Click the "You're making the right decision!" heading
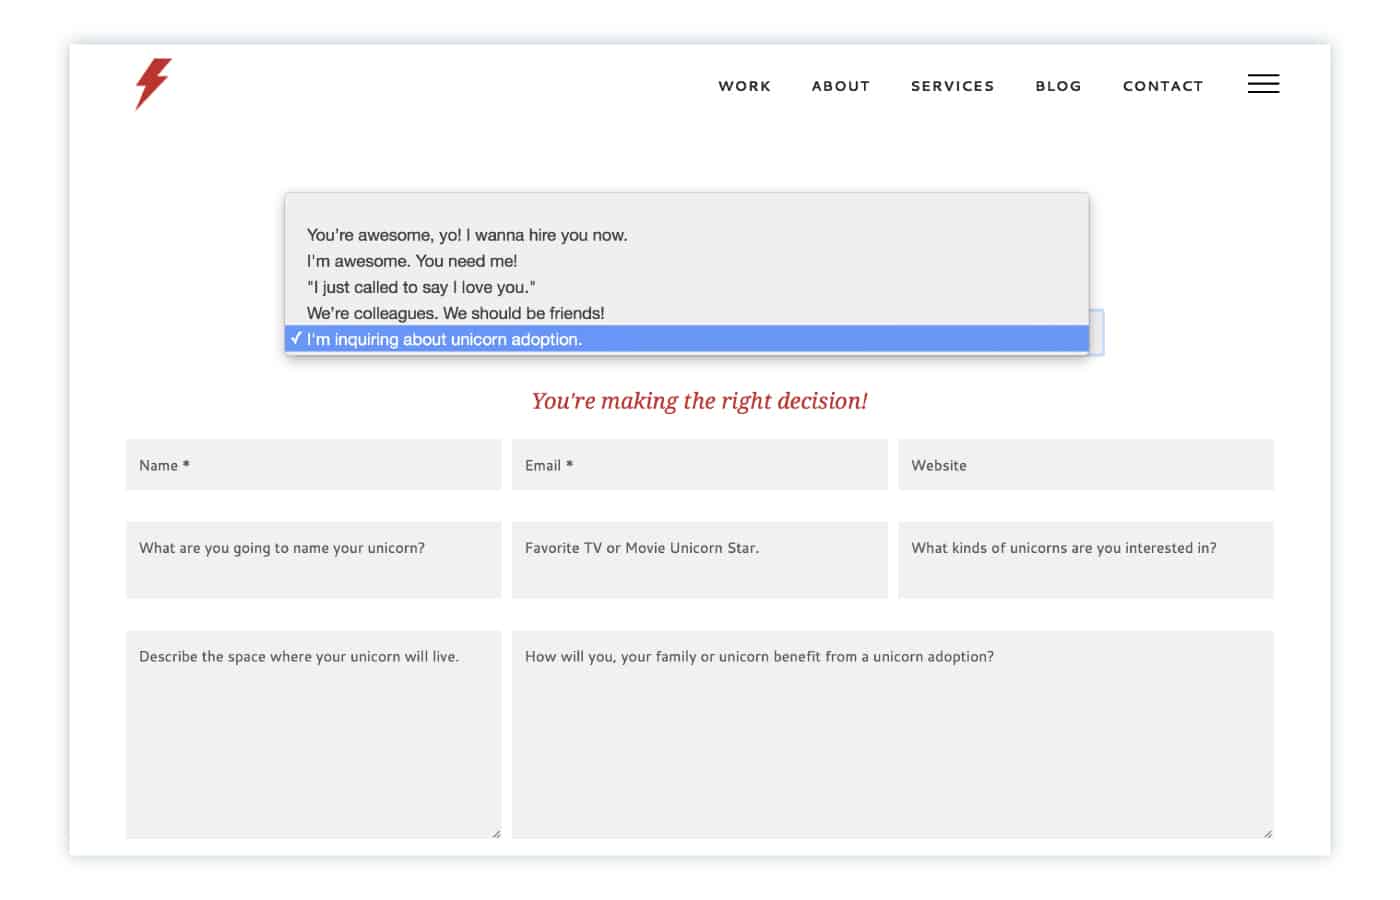The height and width of the screenshot is (900, 1400). (x=700, y=400)
